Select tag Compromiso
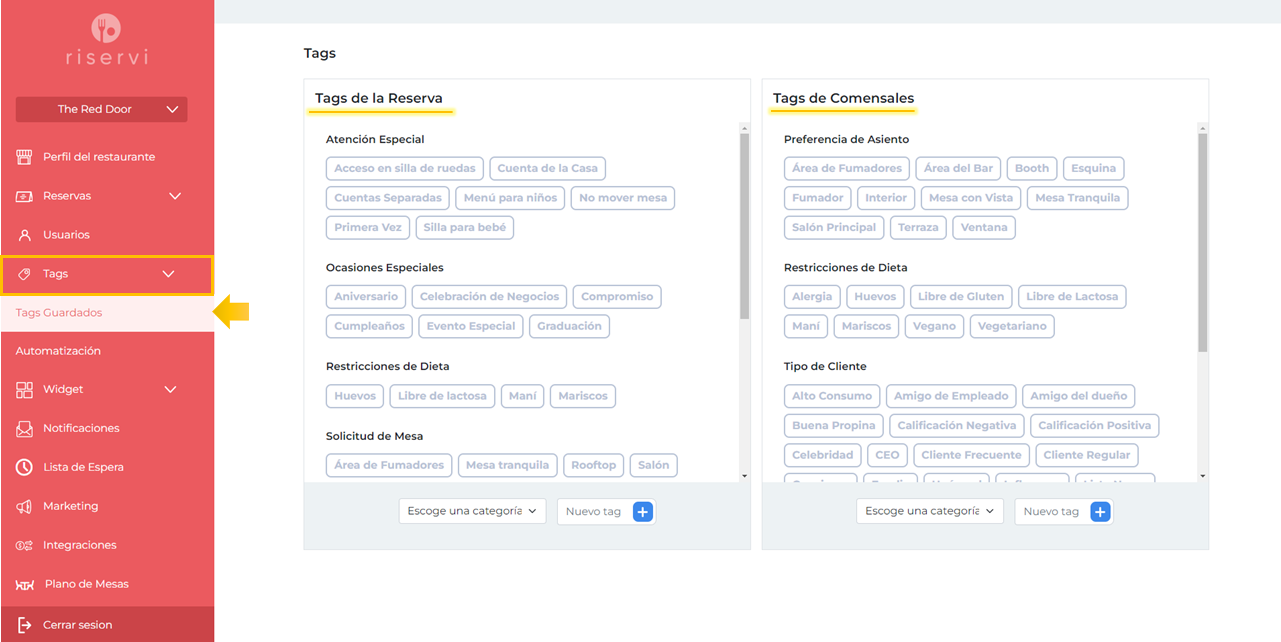Screen dimensions: 1281x642 (x=617, y=296)
